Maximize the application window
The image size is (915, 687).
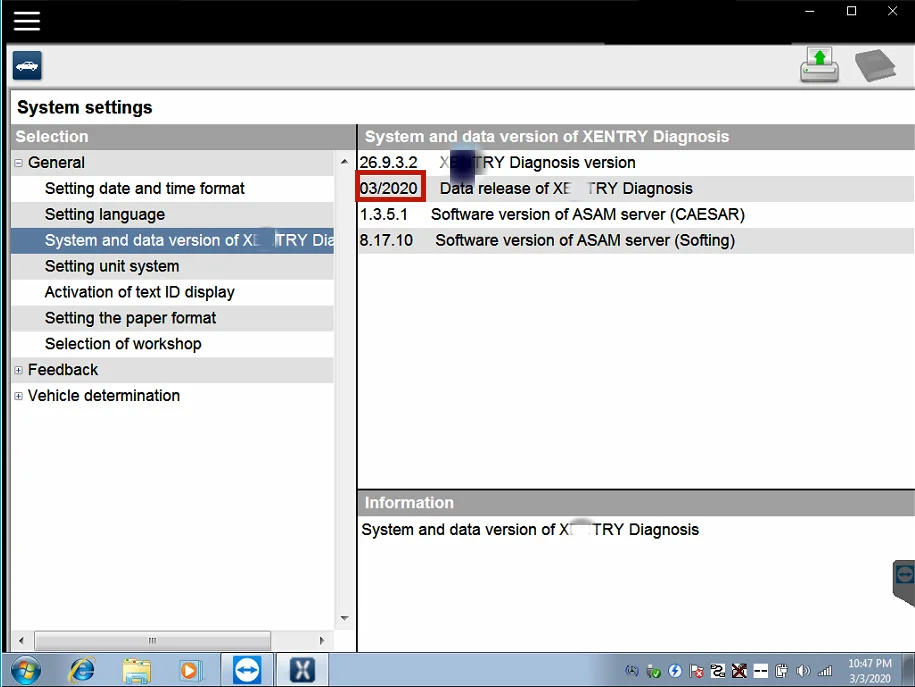[x=851, y=11]
